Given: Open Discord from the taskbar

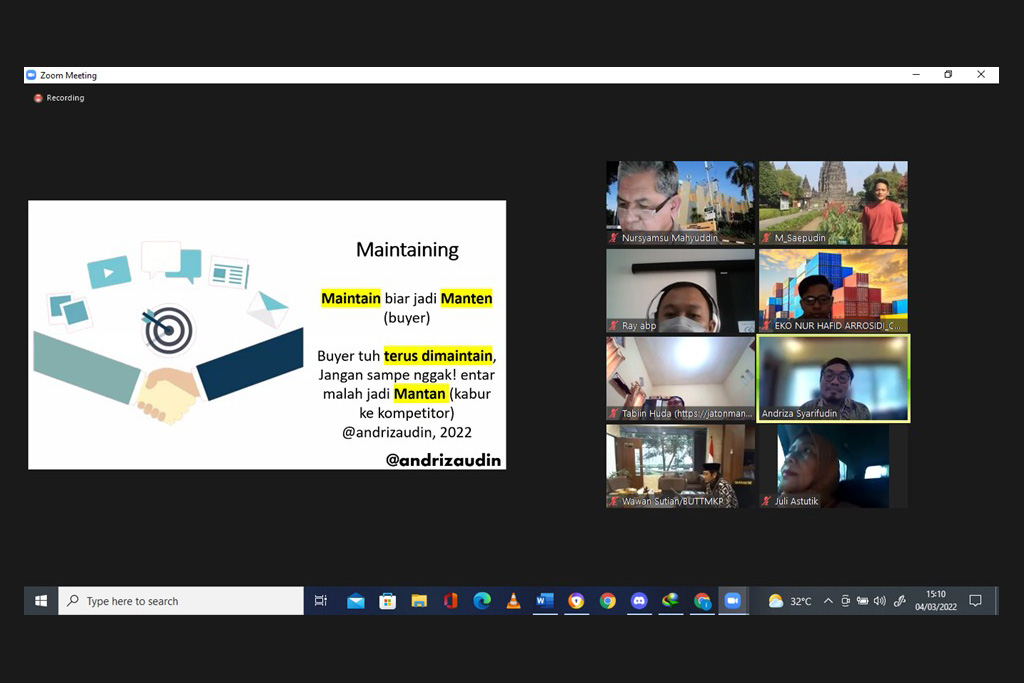Looking at the screenshot, I should pyautogui.click(x=639, y=601).
